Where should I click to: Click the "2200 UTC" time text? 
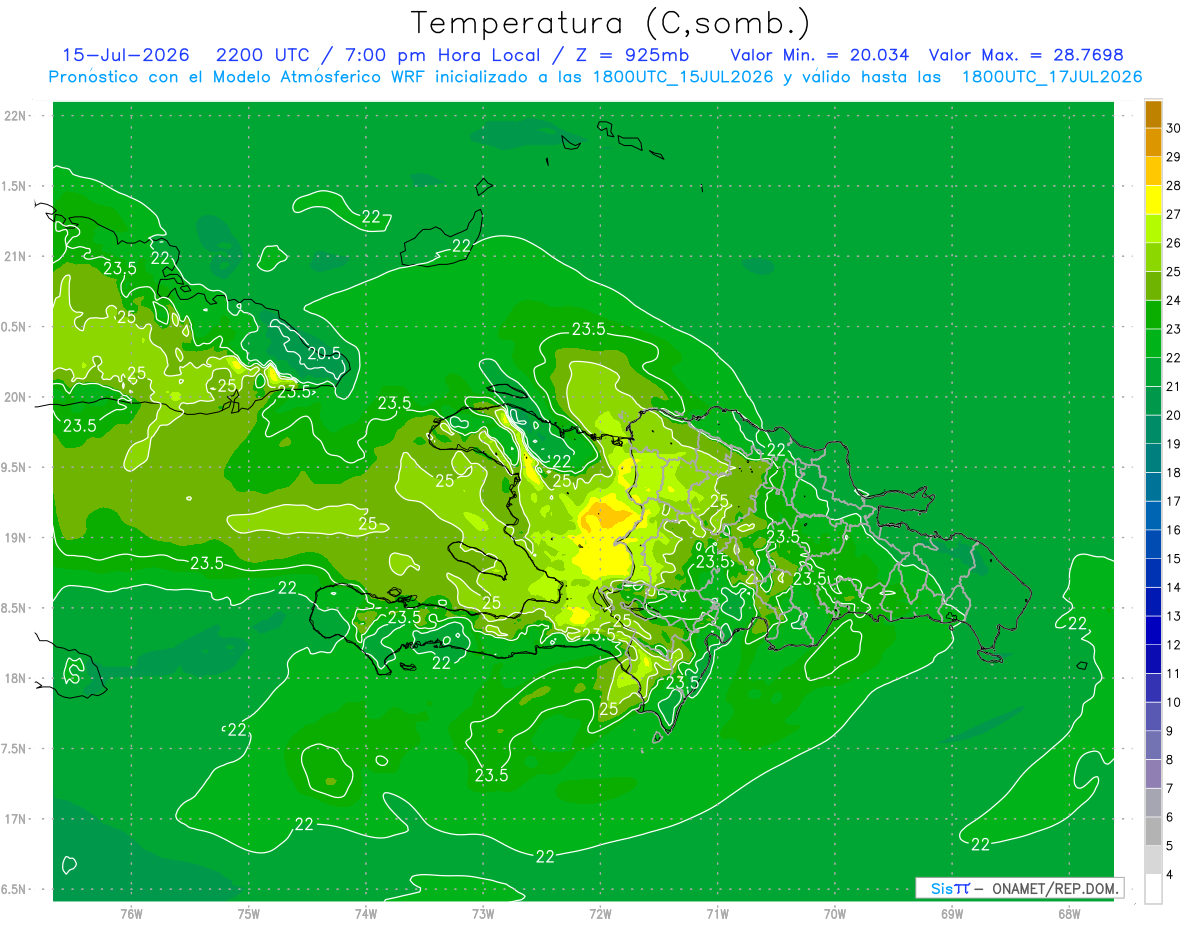click(263, 55)
